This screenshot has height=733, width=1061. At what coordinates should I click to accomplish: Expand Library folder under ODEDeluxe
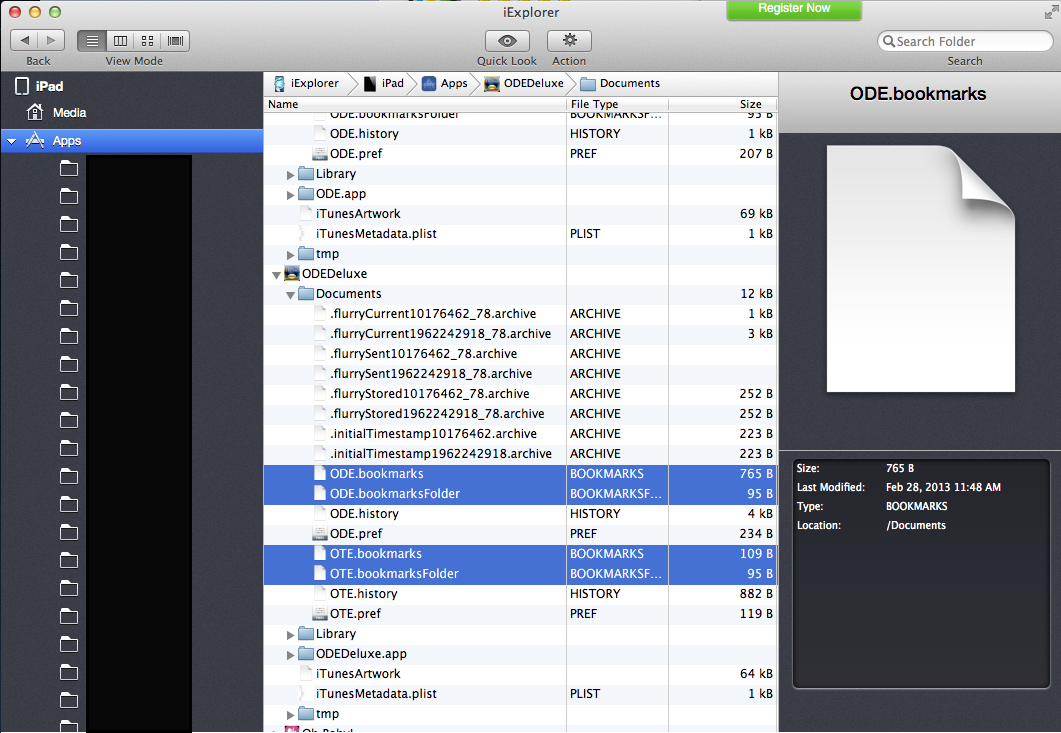(x=290, y=635)
